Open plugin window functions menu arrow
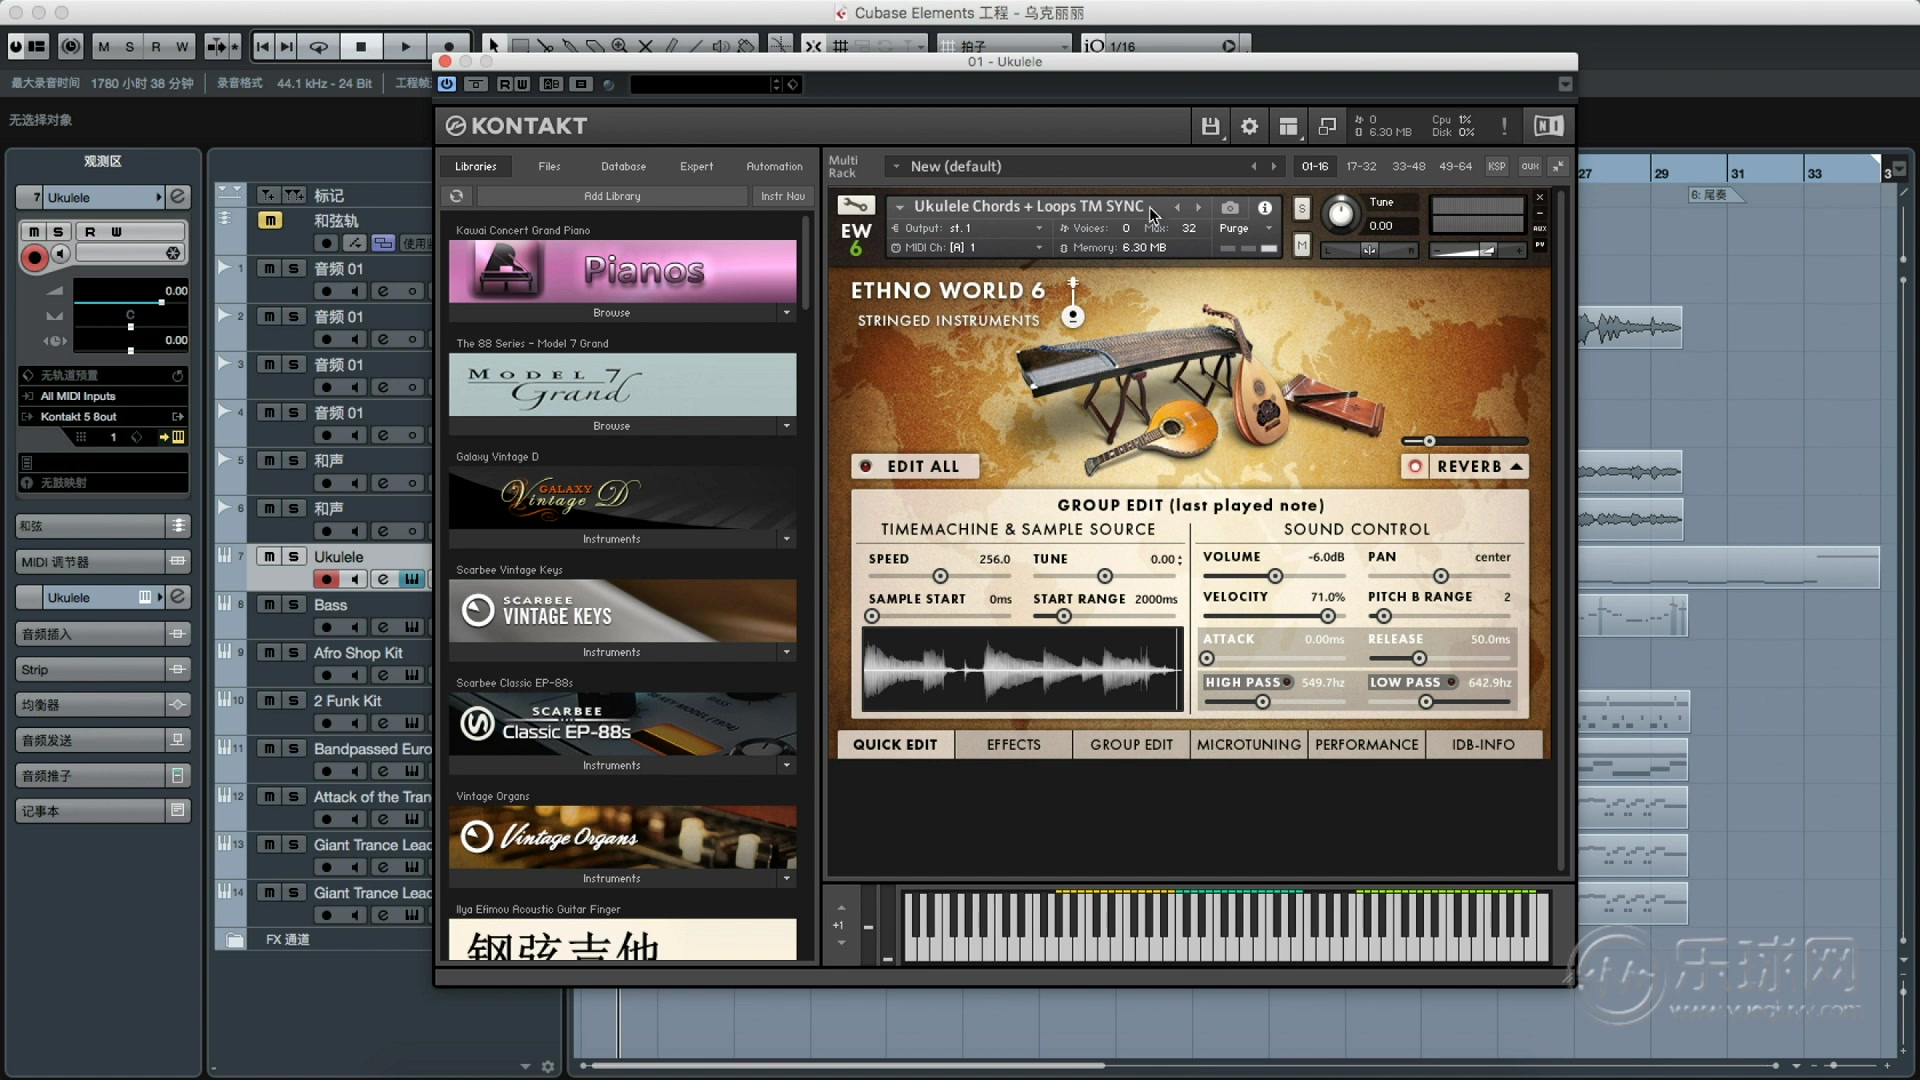The height and width of the screenshot is (1080, 1920). coord(1565,84)
